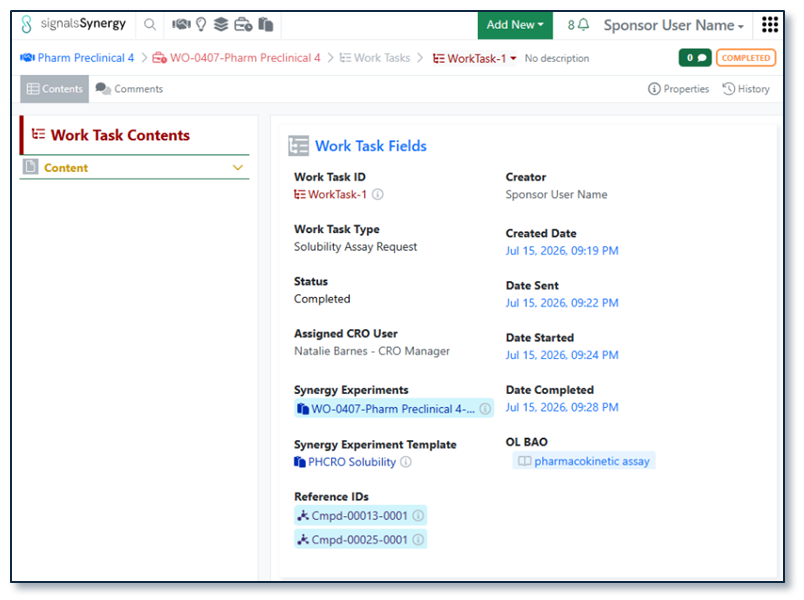Click the signalsSynergy logo
Screen dimensions: 804x600
point(73,24)
